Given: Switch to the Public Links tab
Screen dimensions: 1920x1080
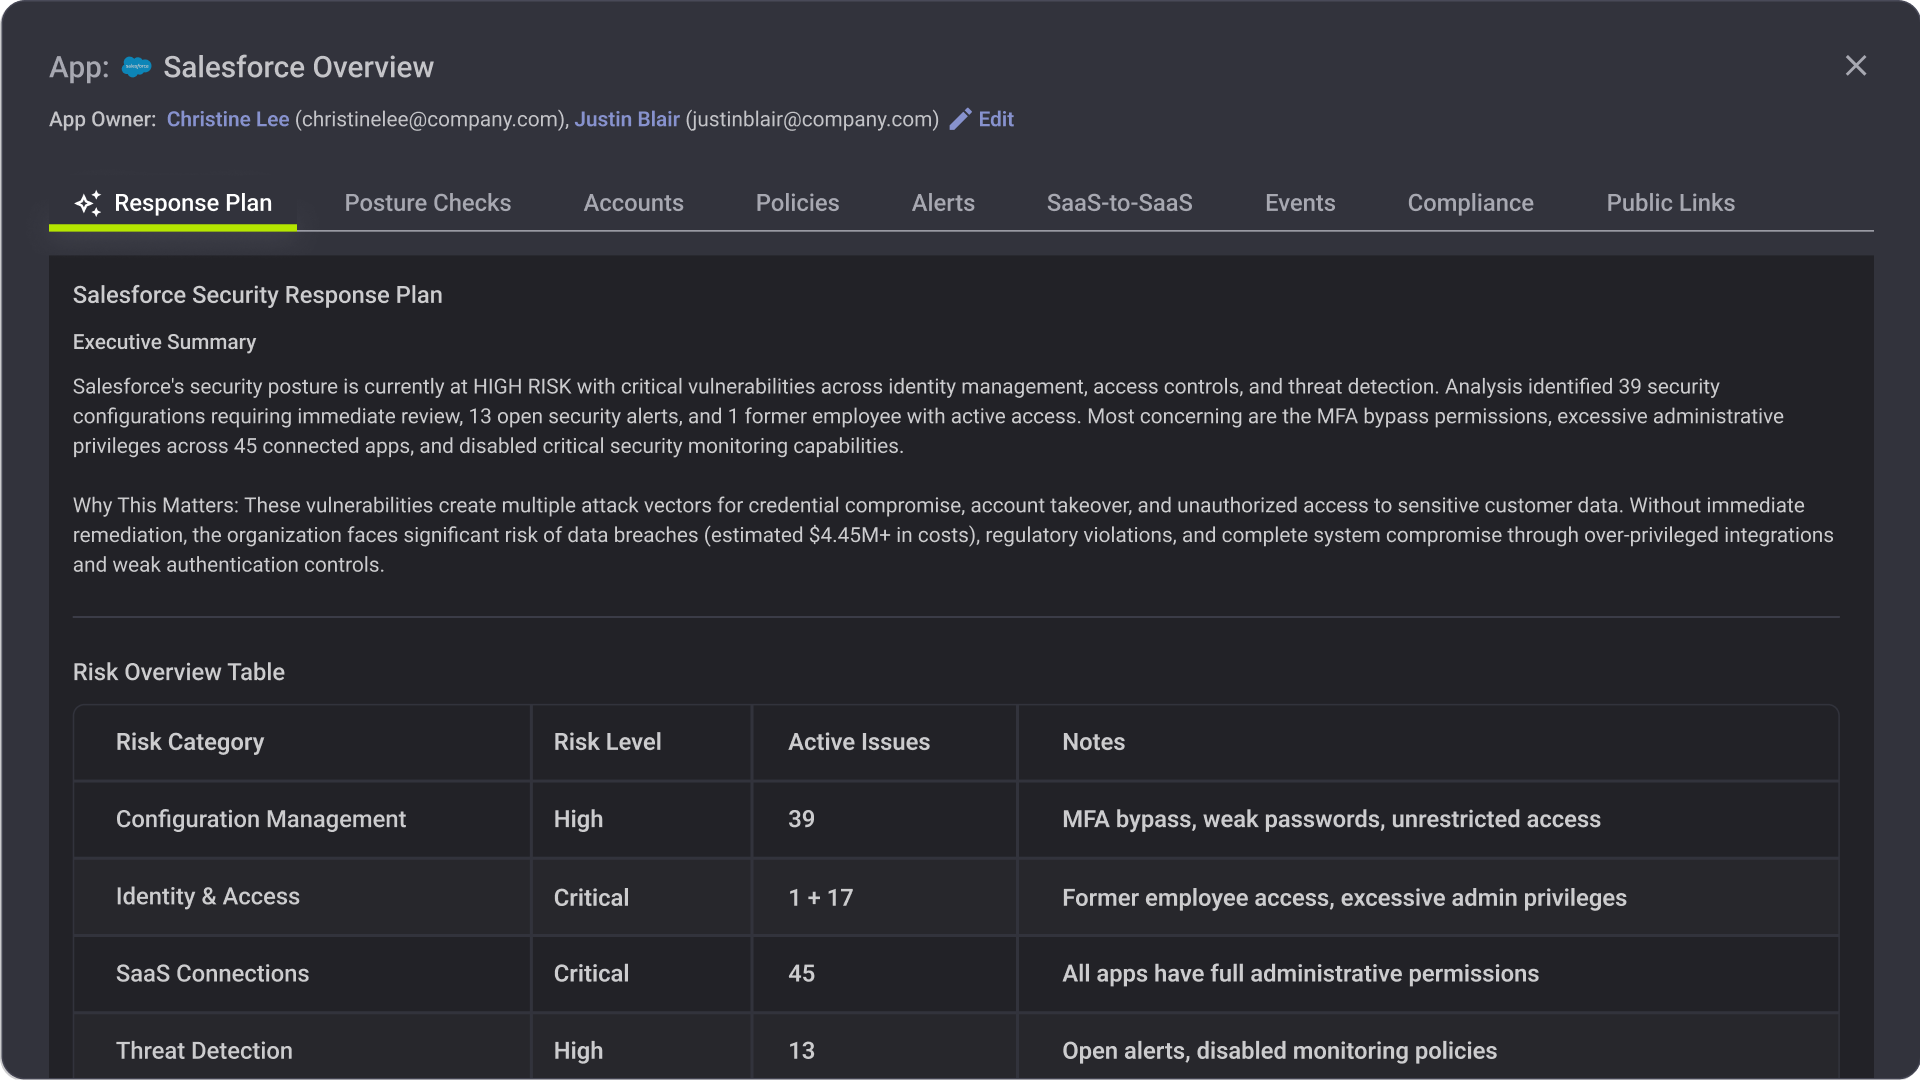Looking at the screenshot, I should click(x=1671, y=203).
